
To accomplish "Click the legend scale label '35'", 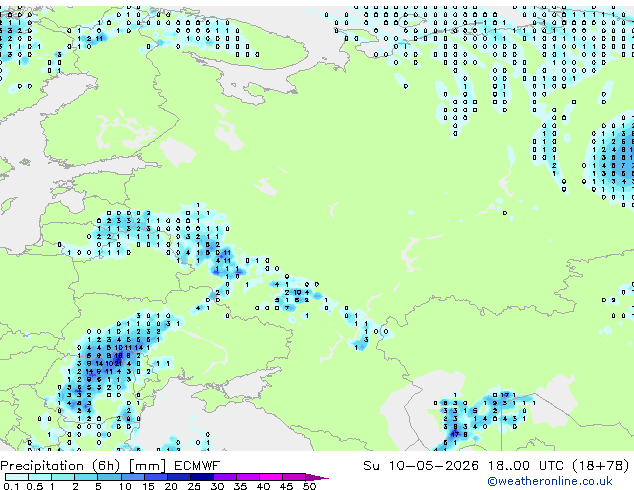I will pos(240,486).
